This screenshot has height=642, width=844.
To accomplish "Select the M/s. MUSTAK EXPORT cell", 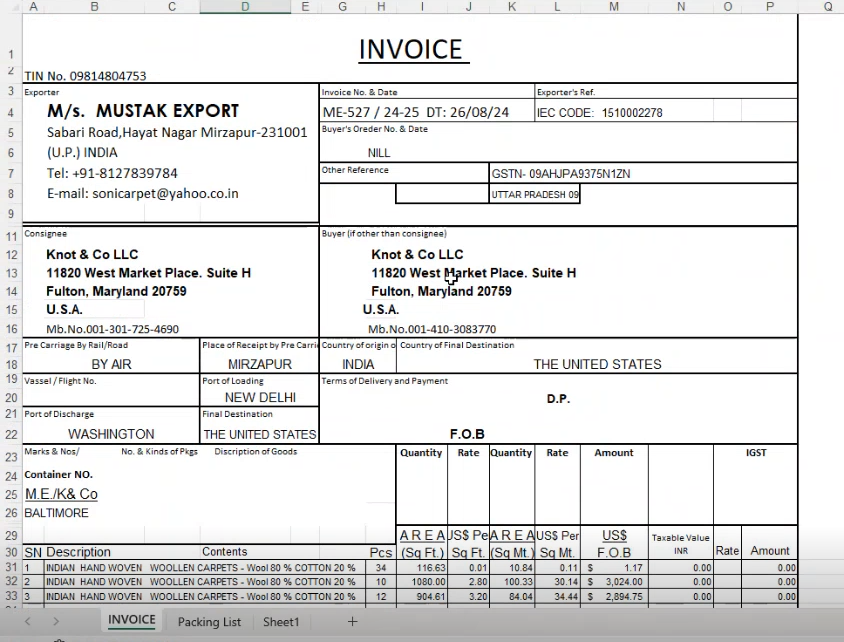I will point(143,111).
